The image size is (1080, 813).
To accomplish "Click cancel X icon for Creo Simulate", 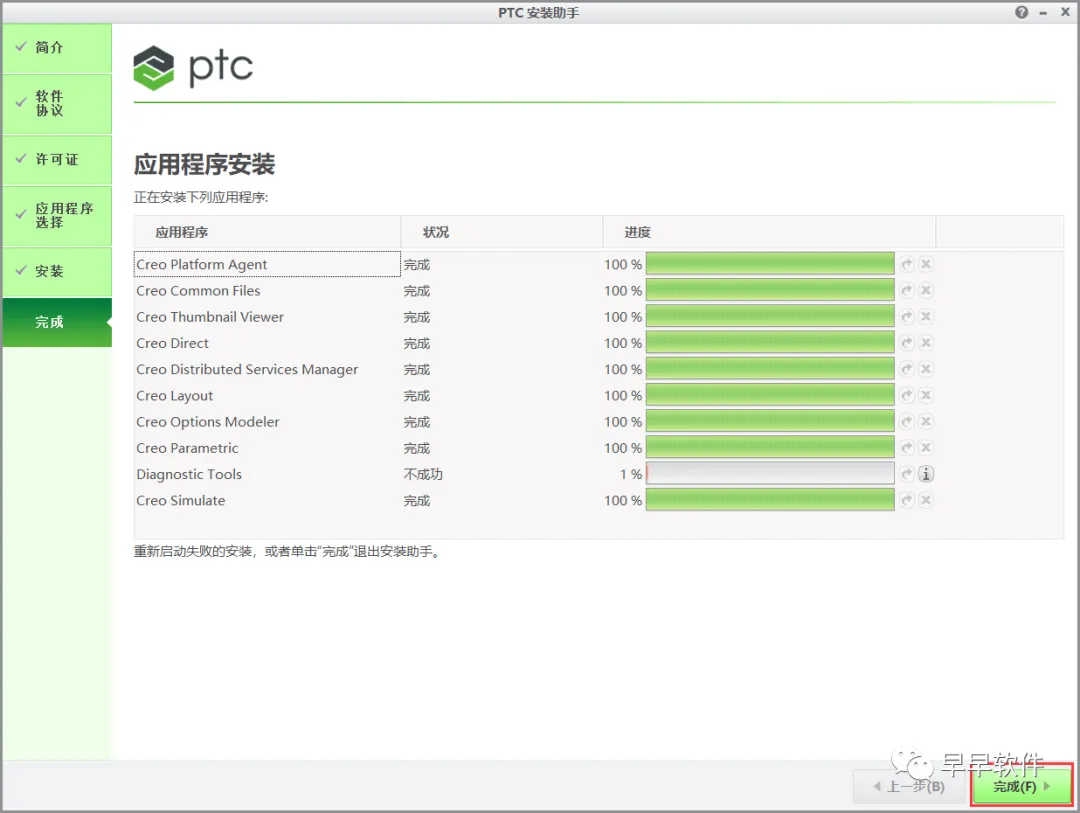I will [x=926, y=500].
